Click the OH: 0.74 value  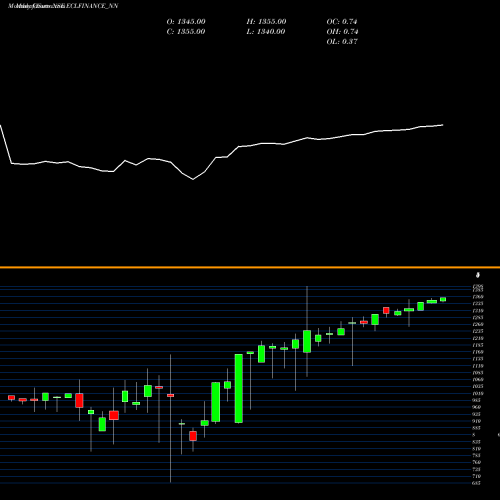(x=342, y=32)
